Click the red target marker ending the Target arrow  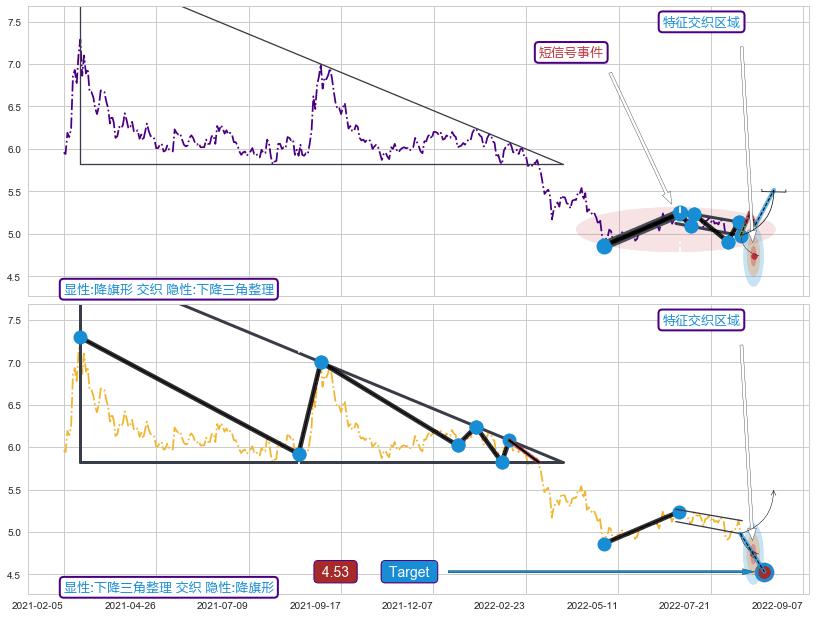click(x=765, y=572)
